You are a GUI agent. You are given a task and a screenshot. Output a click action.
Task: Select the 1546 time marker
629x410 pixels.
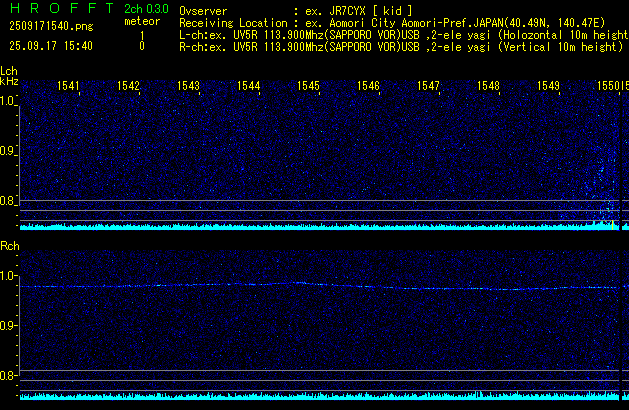point(368,86)
